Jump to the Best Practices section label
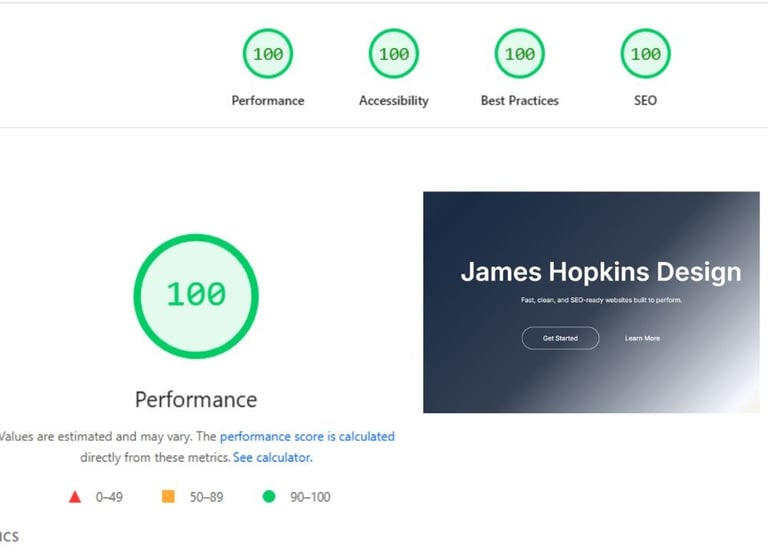Screen dimensions: 768x553 (520, 100)
